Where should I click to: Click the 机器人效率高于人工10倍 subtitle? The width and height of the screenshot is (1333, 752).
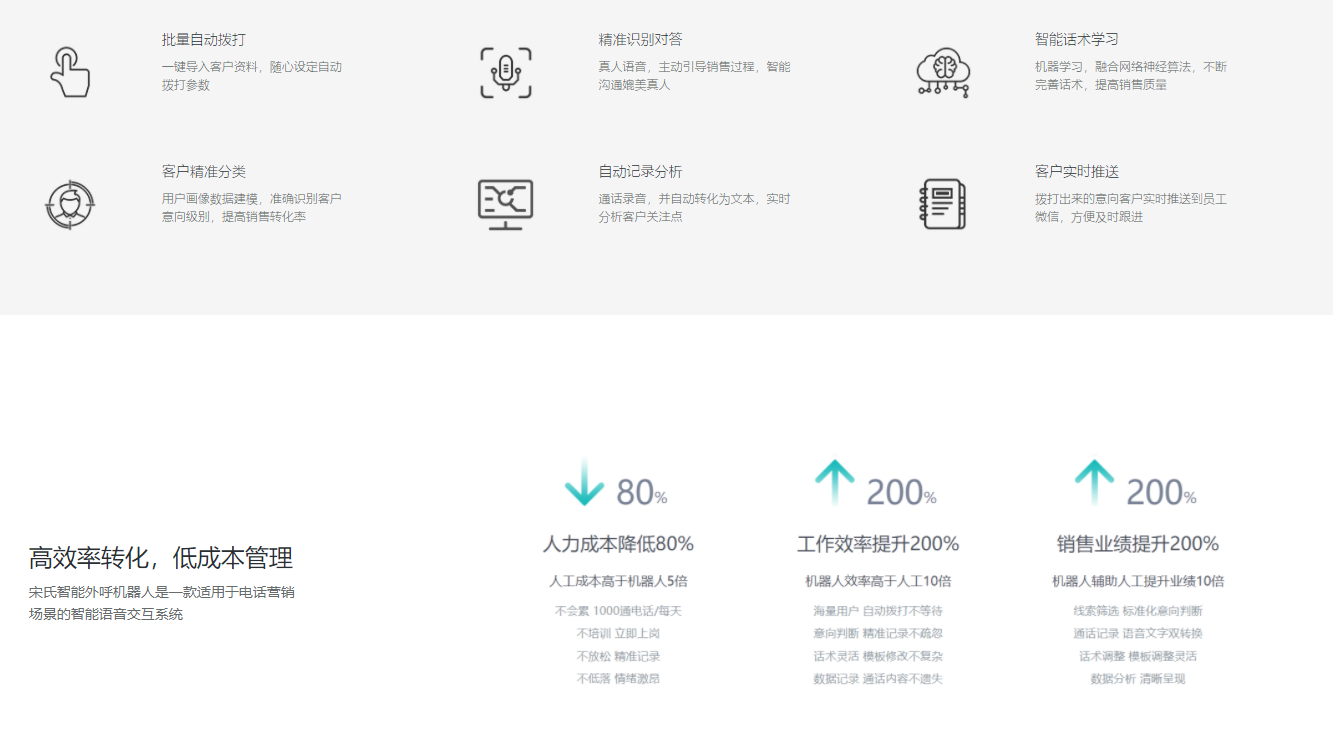[x=878, y=581]
